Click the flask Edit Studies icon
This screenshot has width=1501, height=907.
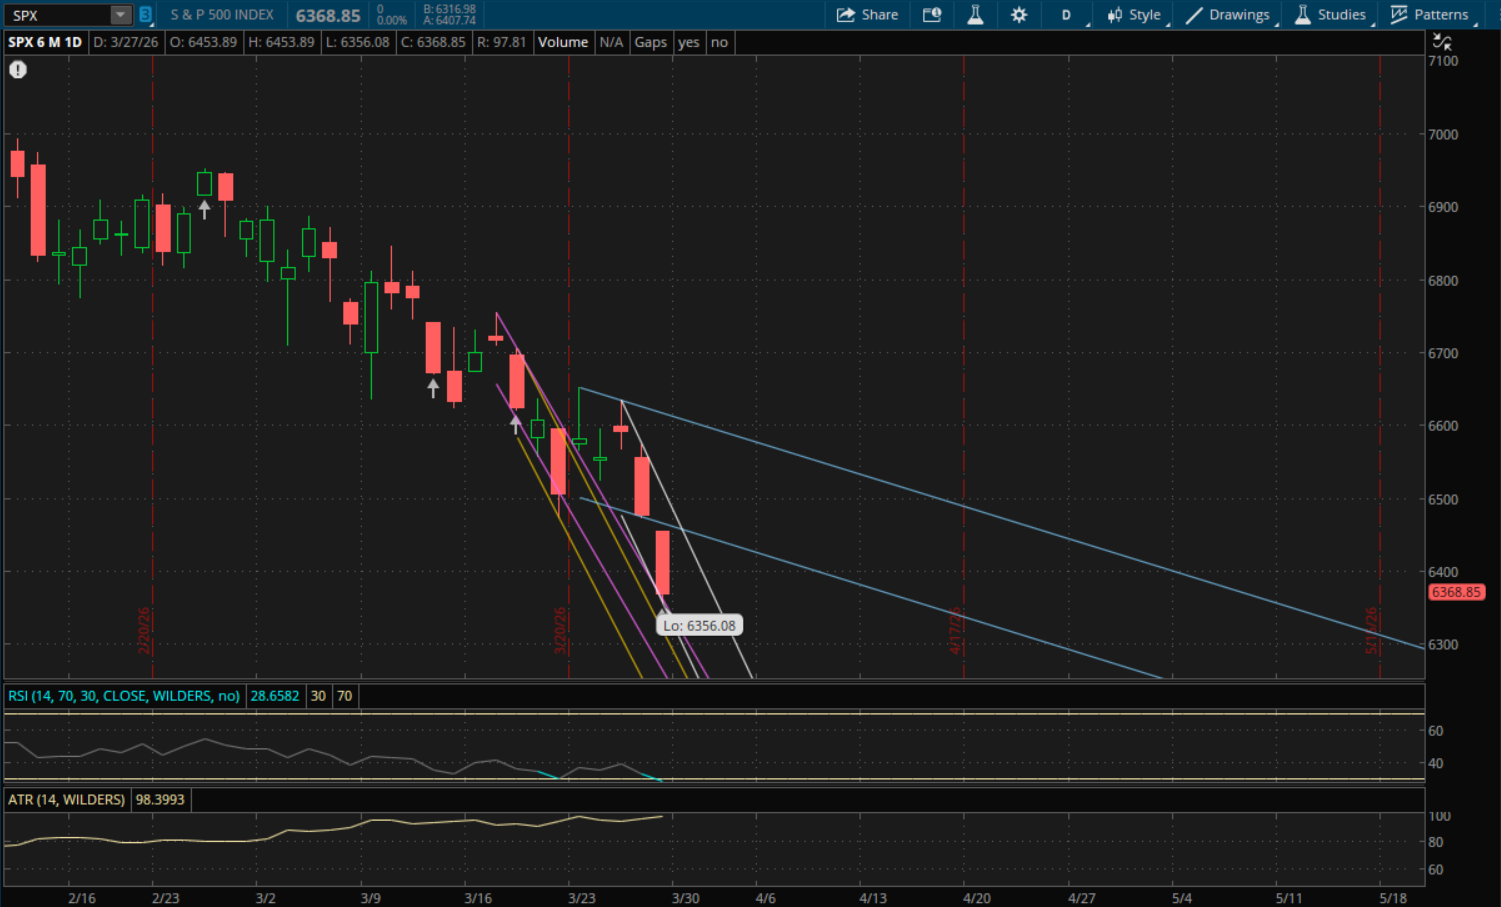(x=975, y=15)
